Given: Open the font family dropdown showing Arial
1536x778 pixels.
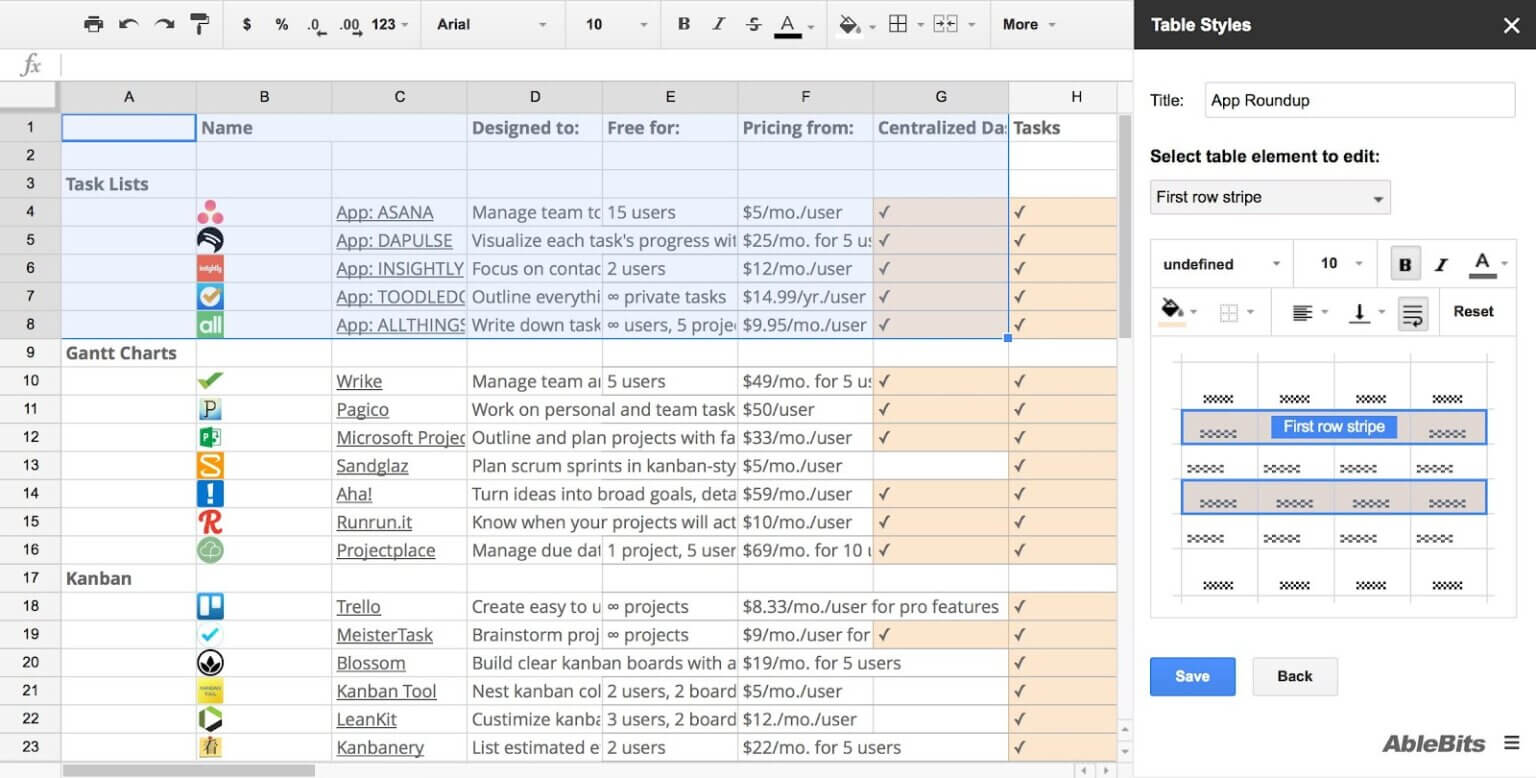Looking at the screenshot, I should [x=490, y=24].
